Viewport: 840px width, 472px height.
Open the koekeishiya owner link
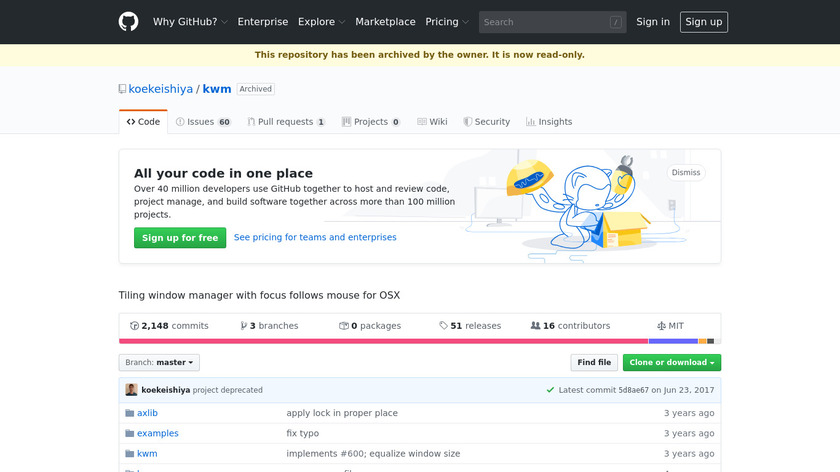[x=161, y=89]
